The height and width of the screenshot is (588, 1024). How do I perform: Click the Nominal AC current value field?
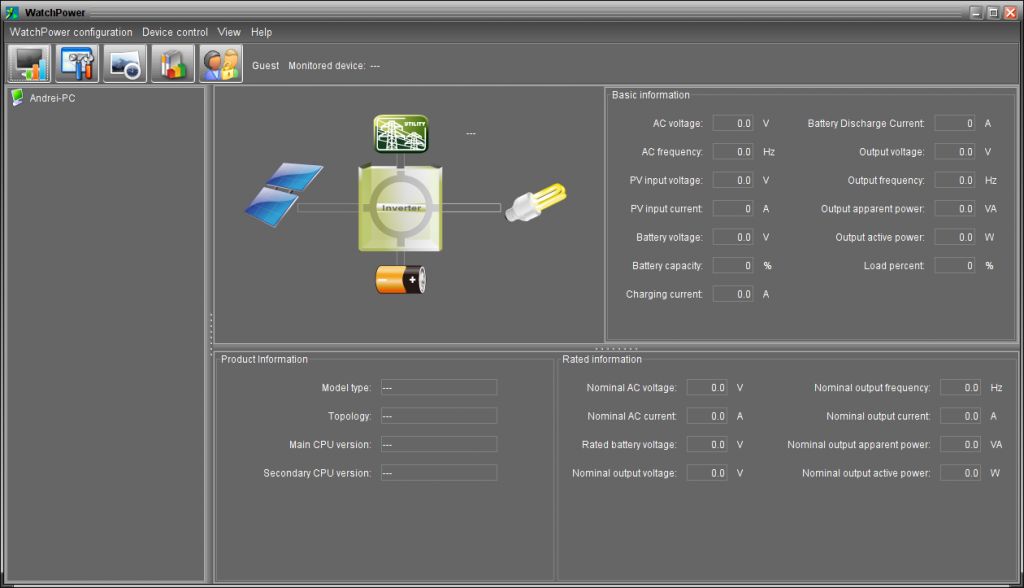coord(707,416)
